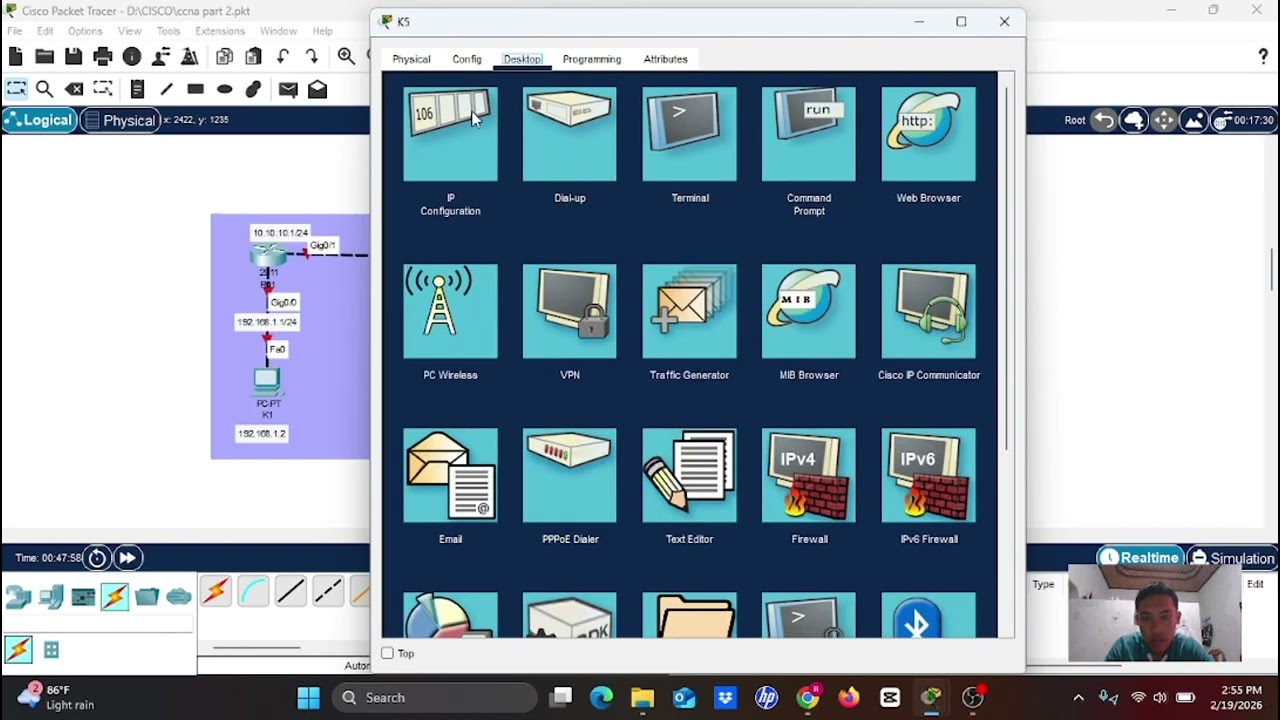The image size is (1280, 720).
Task: Open Cisco IP Communicator
Action: (928, 311)
